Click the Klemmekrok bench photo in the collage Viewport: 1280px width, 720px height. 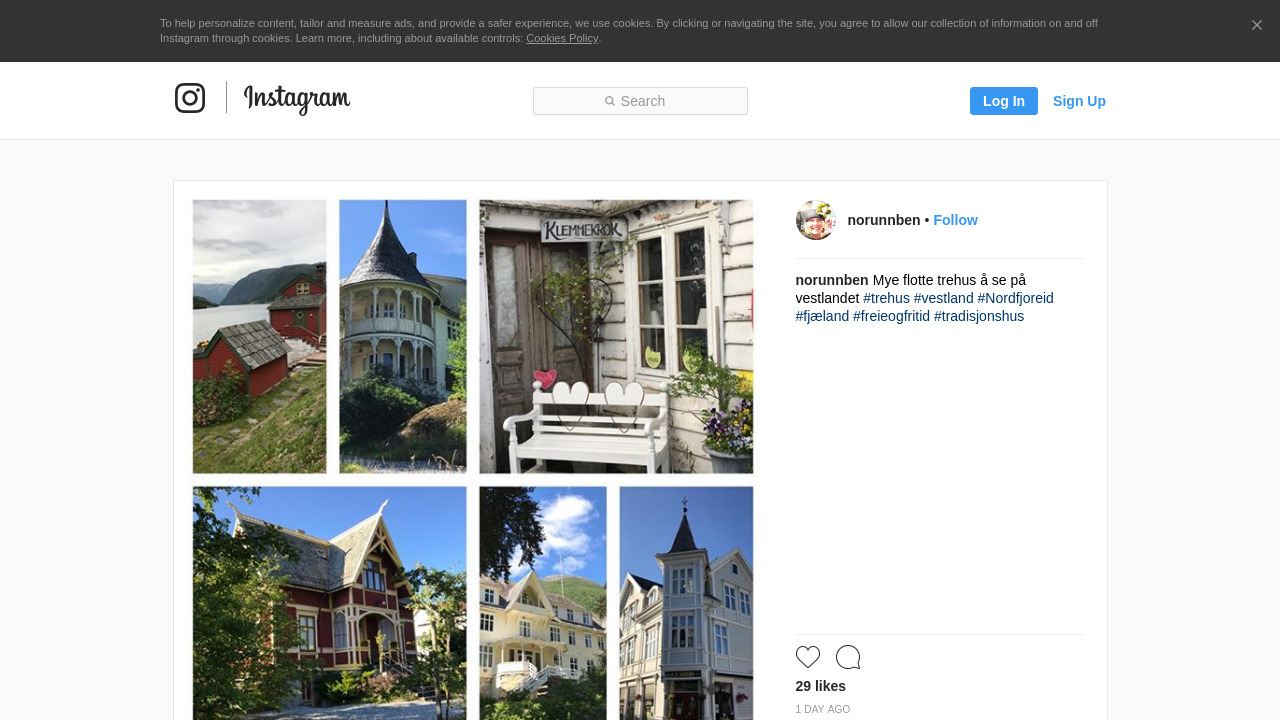point(616,336)
